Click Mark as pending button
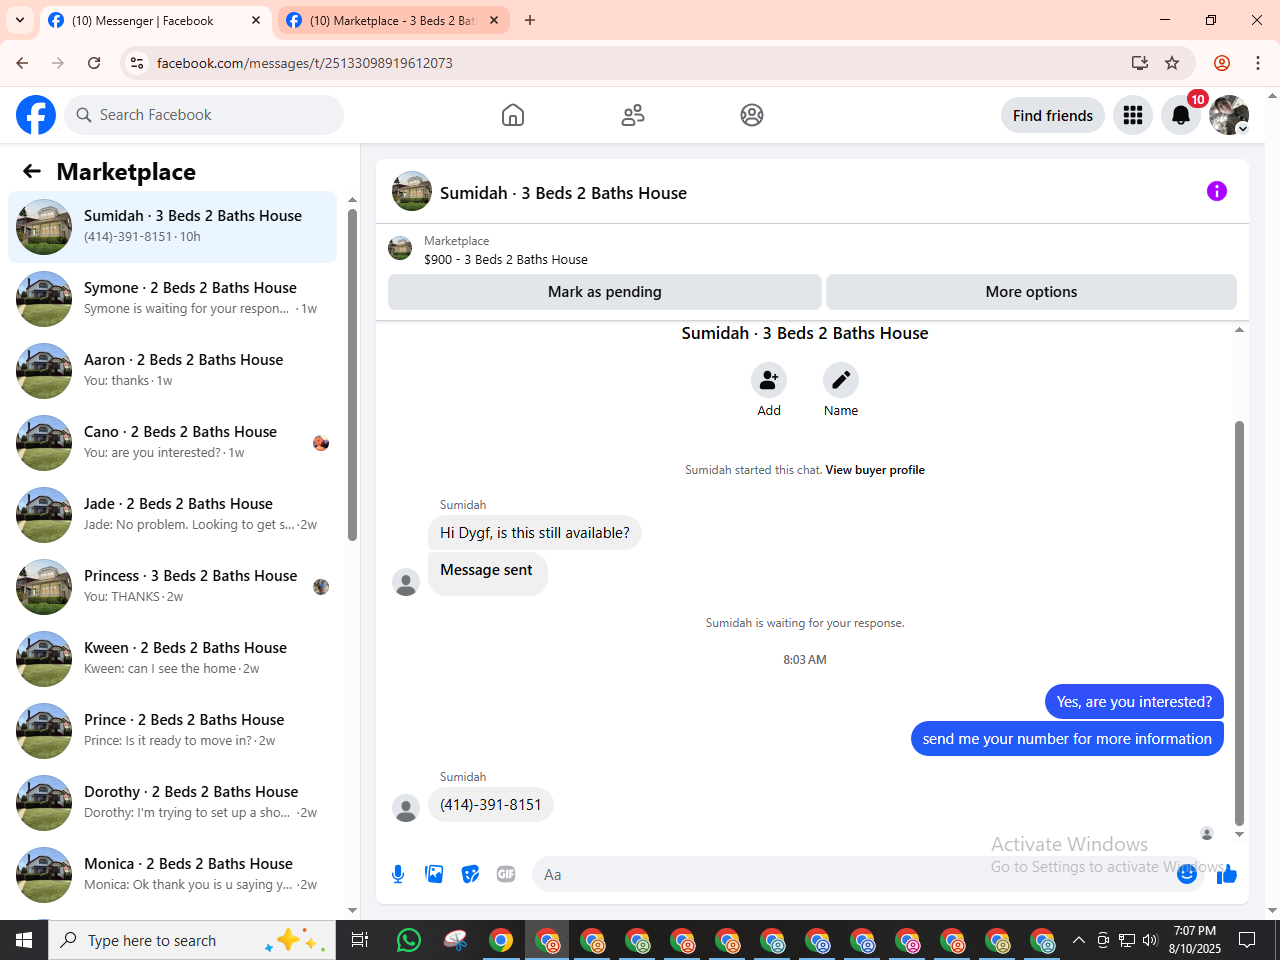This screenshot has height=960, width=1280. coord(605,292)
